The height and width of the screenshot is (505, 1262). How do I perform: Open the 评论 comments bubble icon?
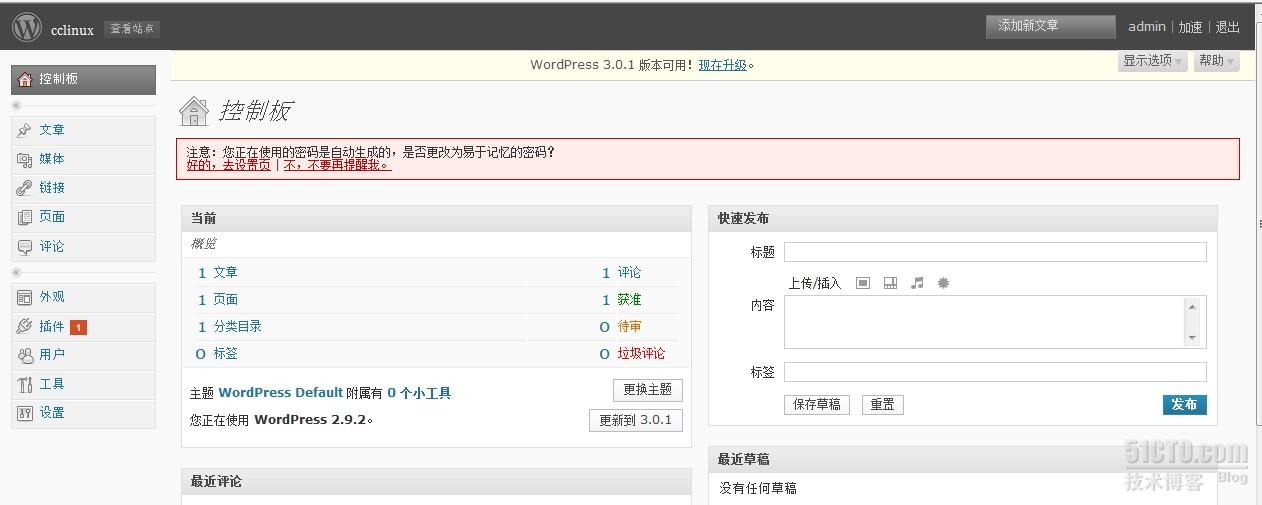(25, 247)
